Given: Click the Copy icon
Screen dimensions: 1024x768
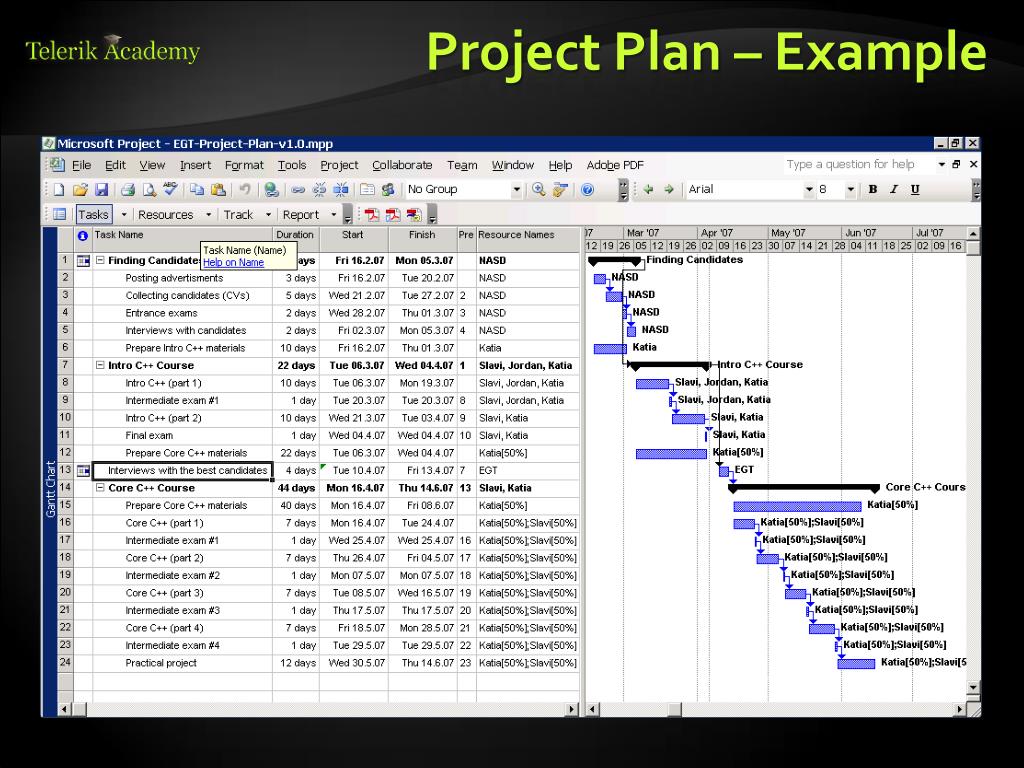Looking at the screenshot, I should 197,189.
